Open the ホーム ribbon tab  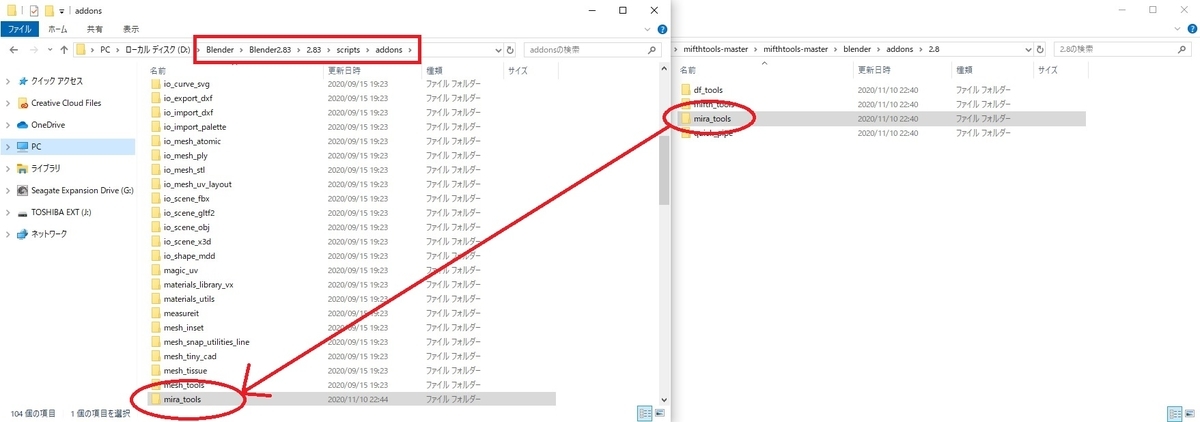[x=56, y=29]
